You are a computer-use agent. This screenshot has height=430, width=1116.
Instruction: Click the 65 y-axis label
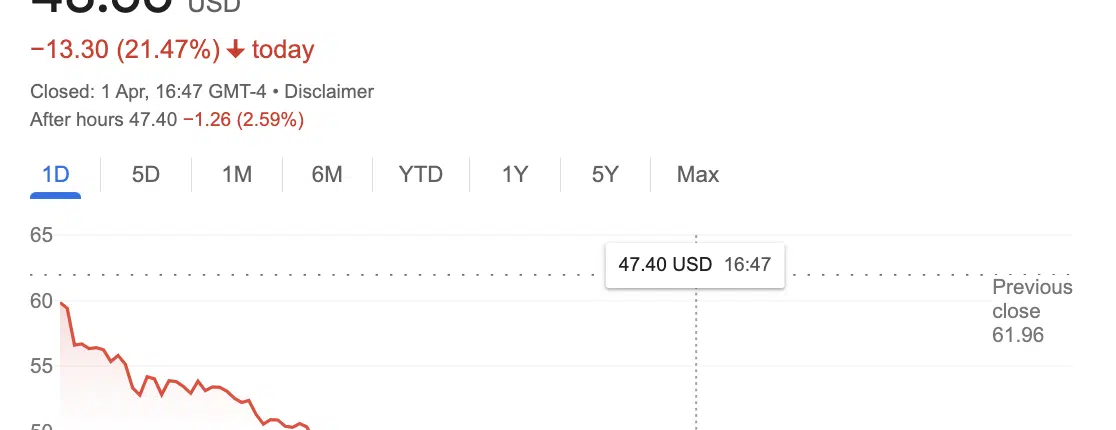tap(42, 235)
